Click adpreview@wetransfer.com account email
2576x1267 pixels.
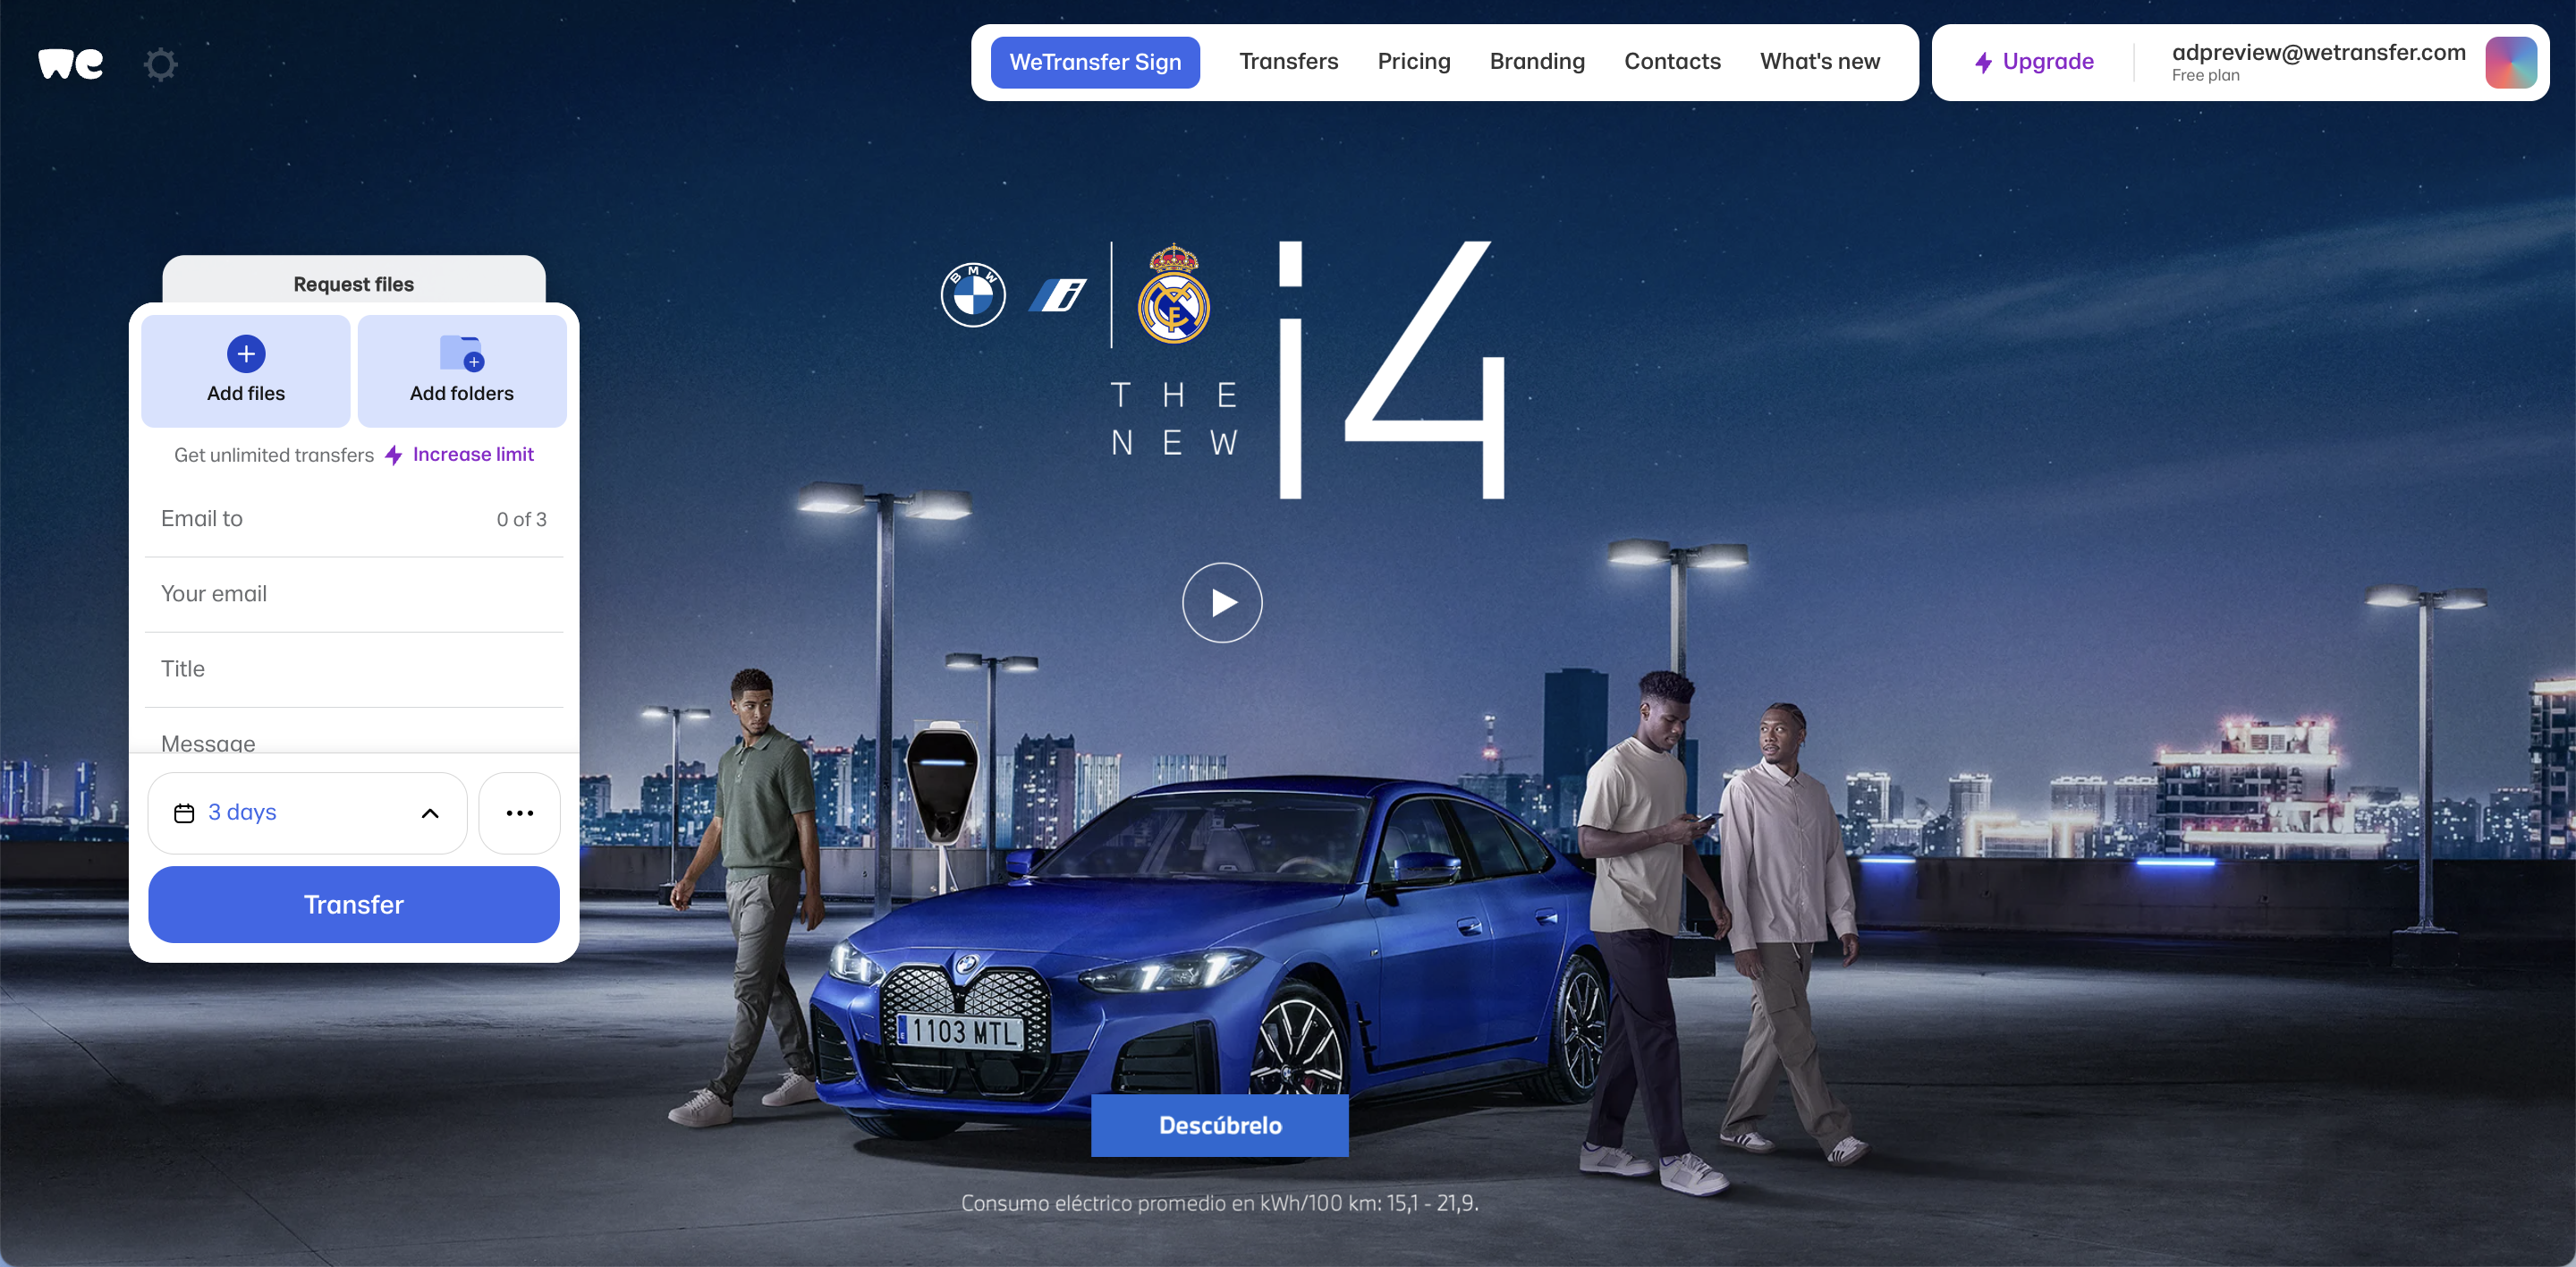tap(2318, 52)
